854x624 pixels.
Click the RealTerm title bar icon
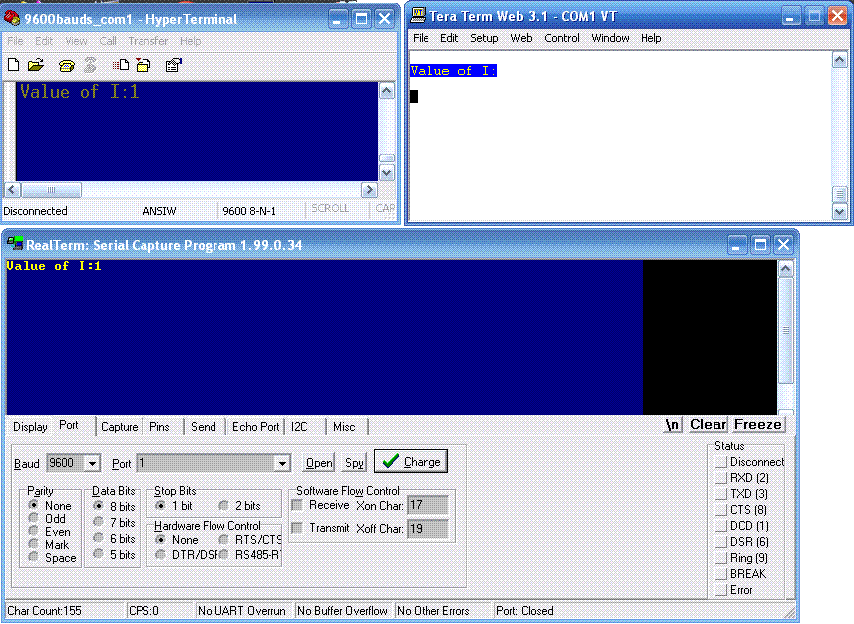point(15,244)
